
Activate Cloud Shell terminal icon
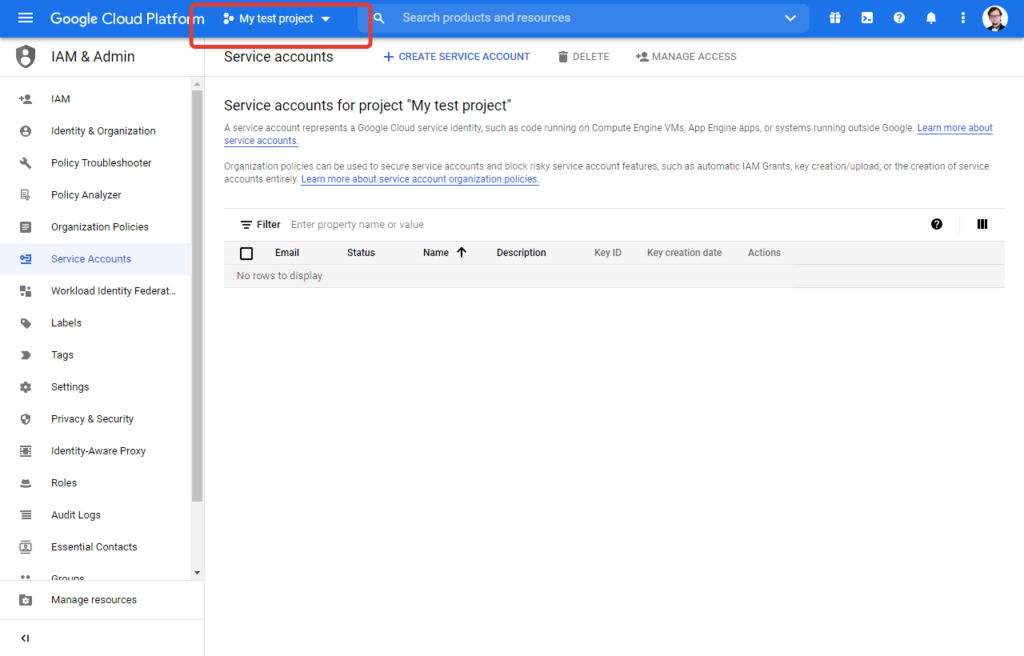click(x=867, y=18)
